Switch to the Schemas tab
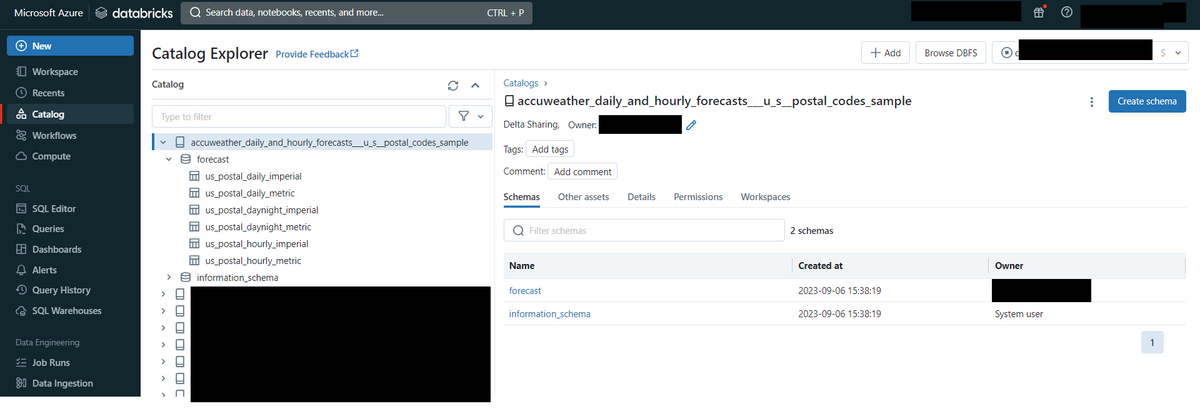The width and height of the screenshot is (1200, 416). tap(522, 197)
